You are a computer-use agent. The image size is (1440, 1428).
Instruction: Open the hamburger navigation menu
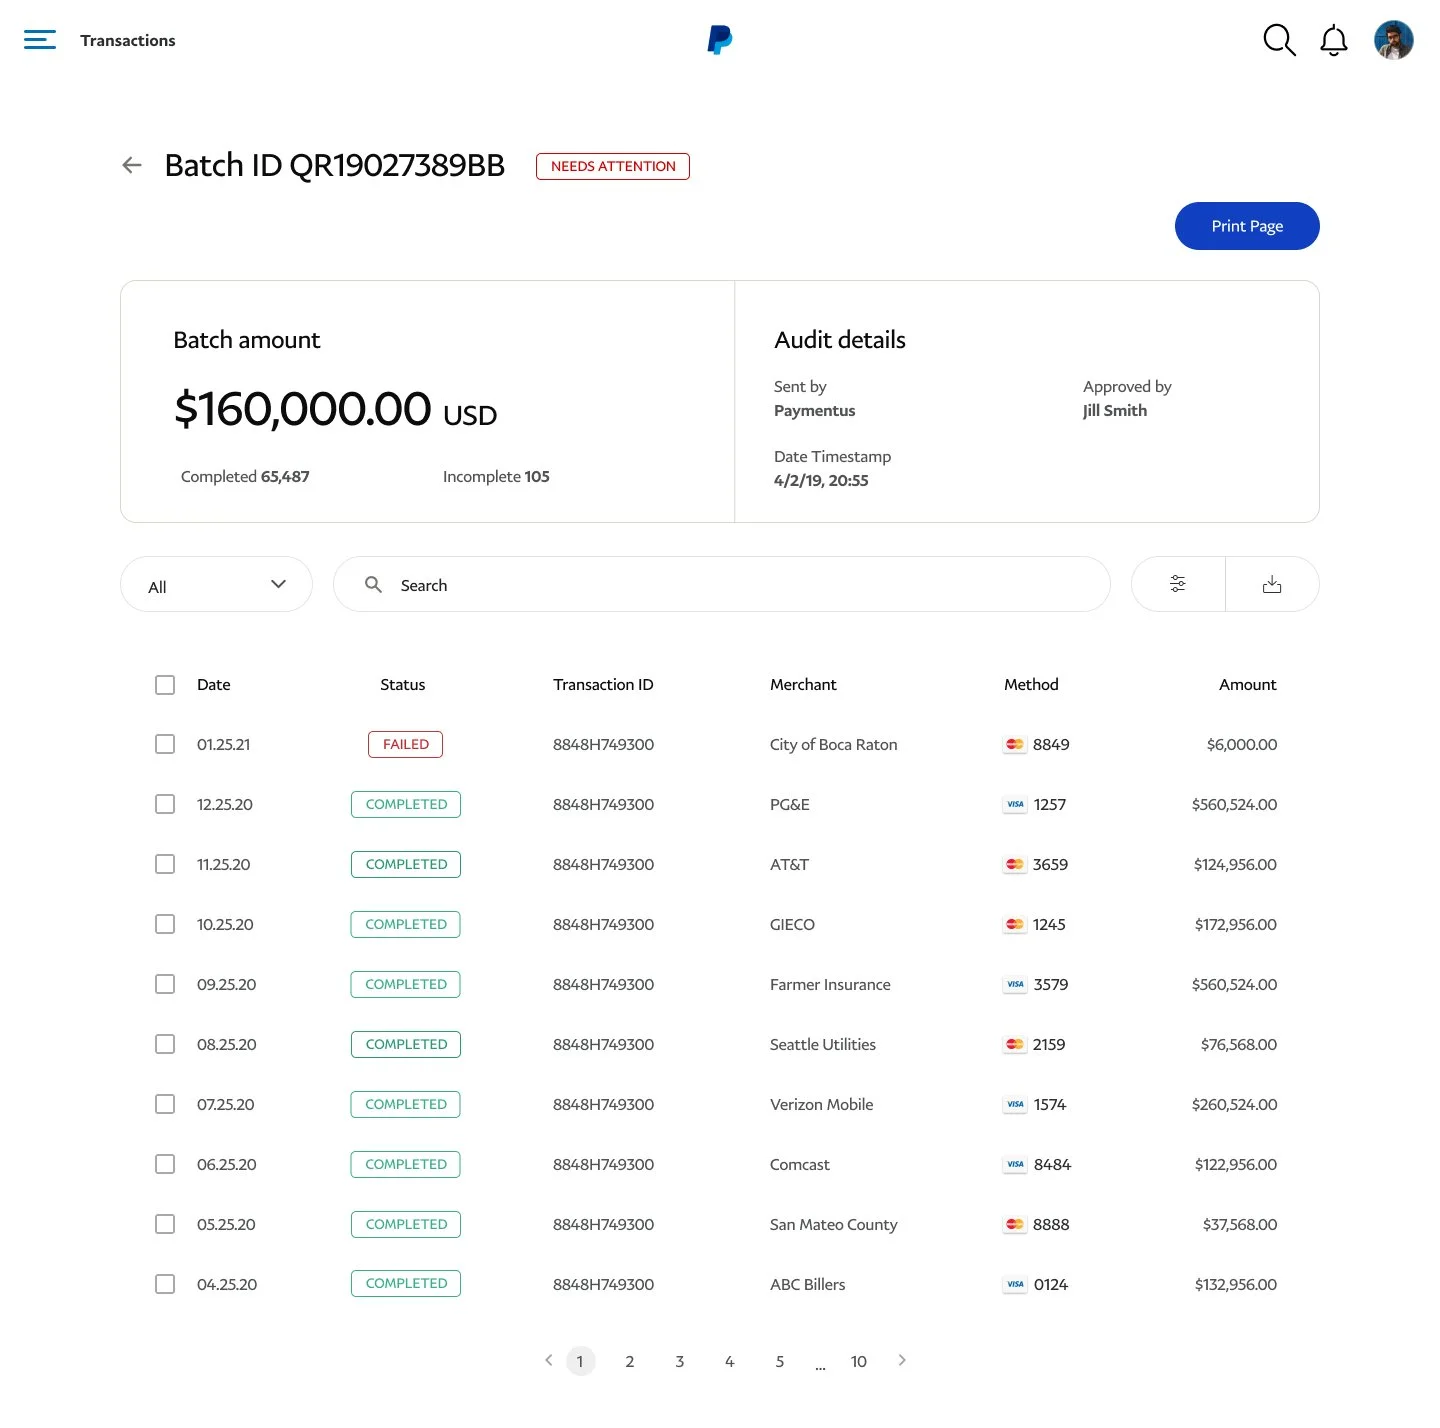40,40
